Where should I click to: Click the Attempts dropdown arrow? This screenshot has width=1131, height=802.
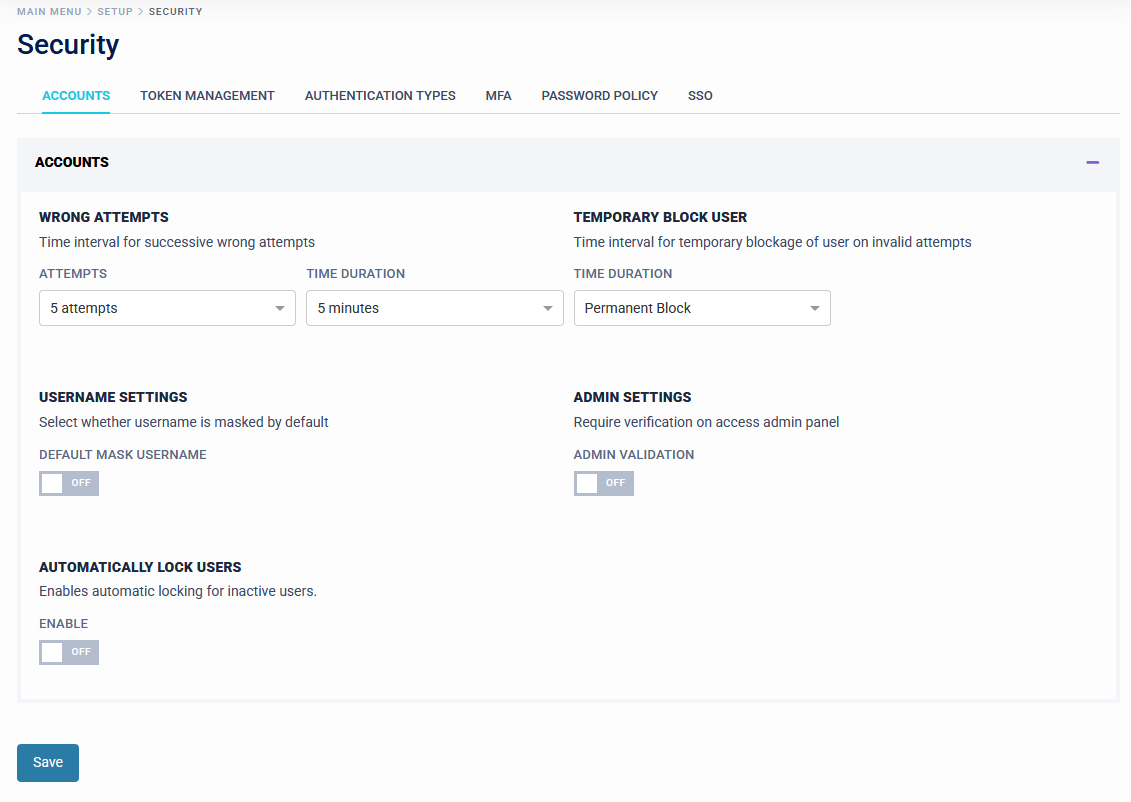(280, 309)
